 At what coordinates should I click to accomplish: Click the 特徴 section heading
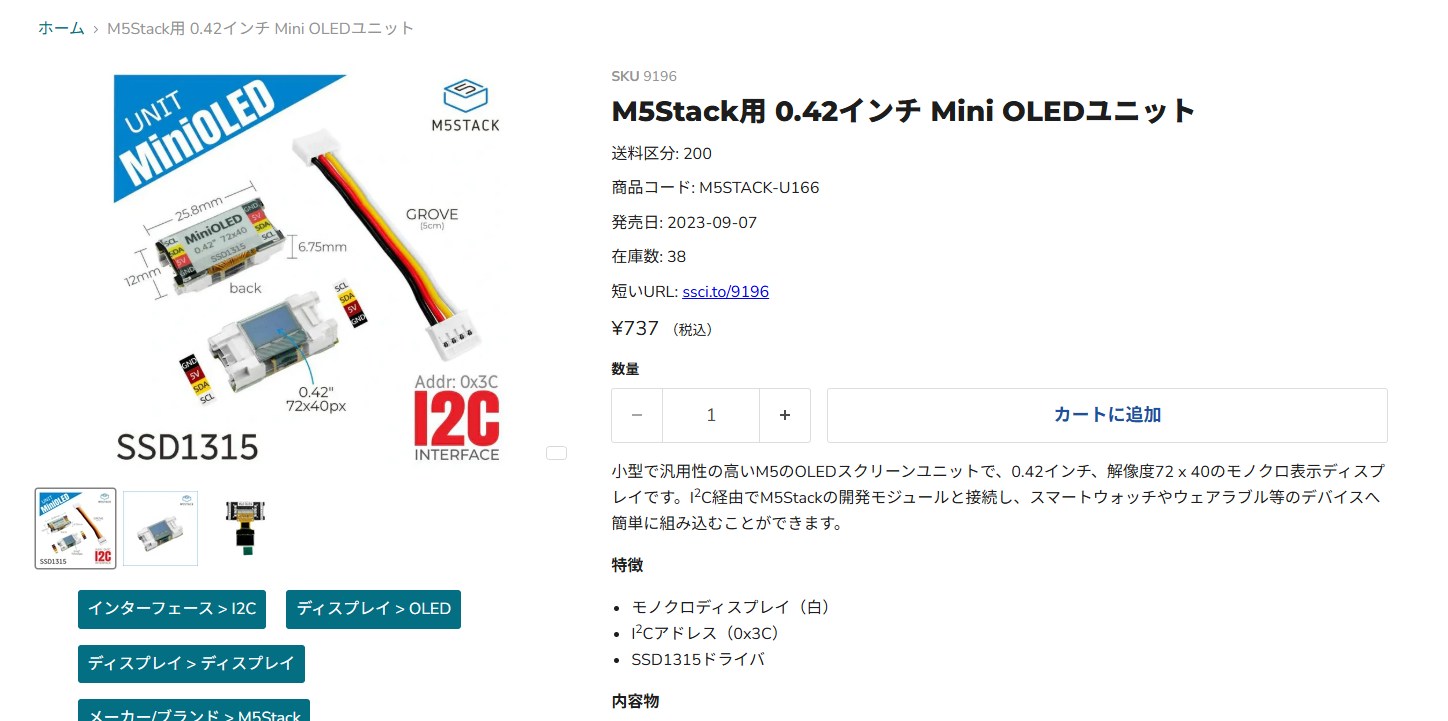coord(627,565)
